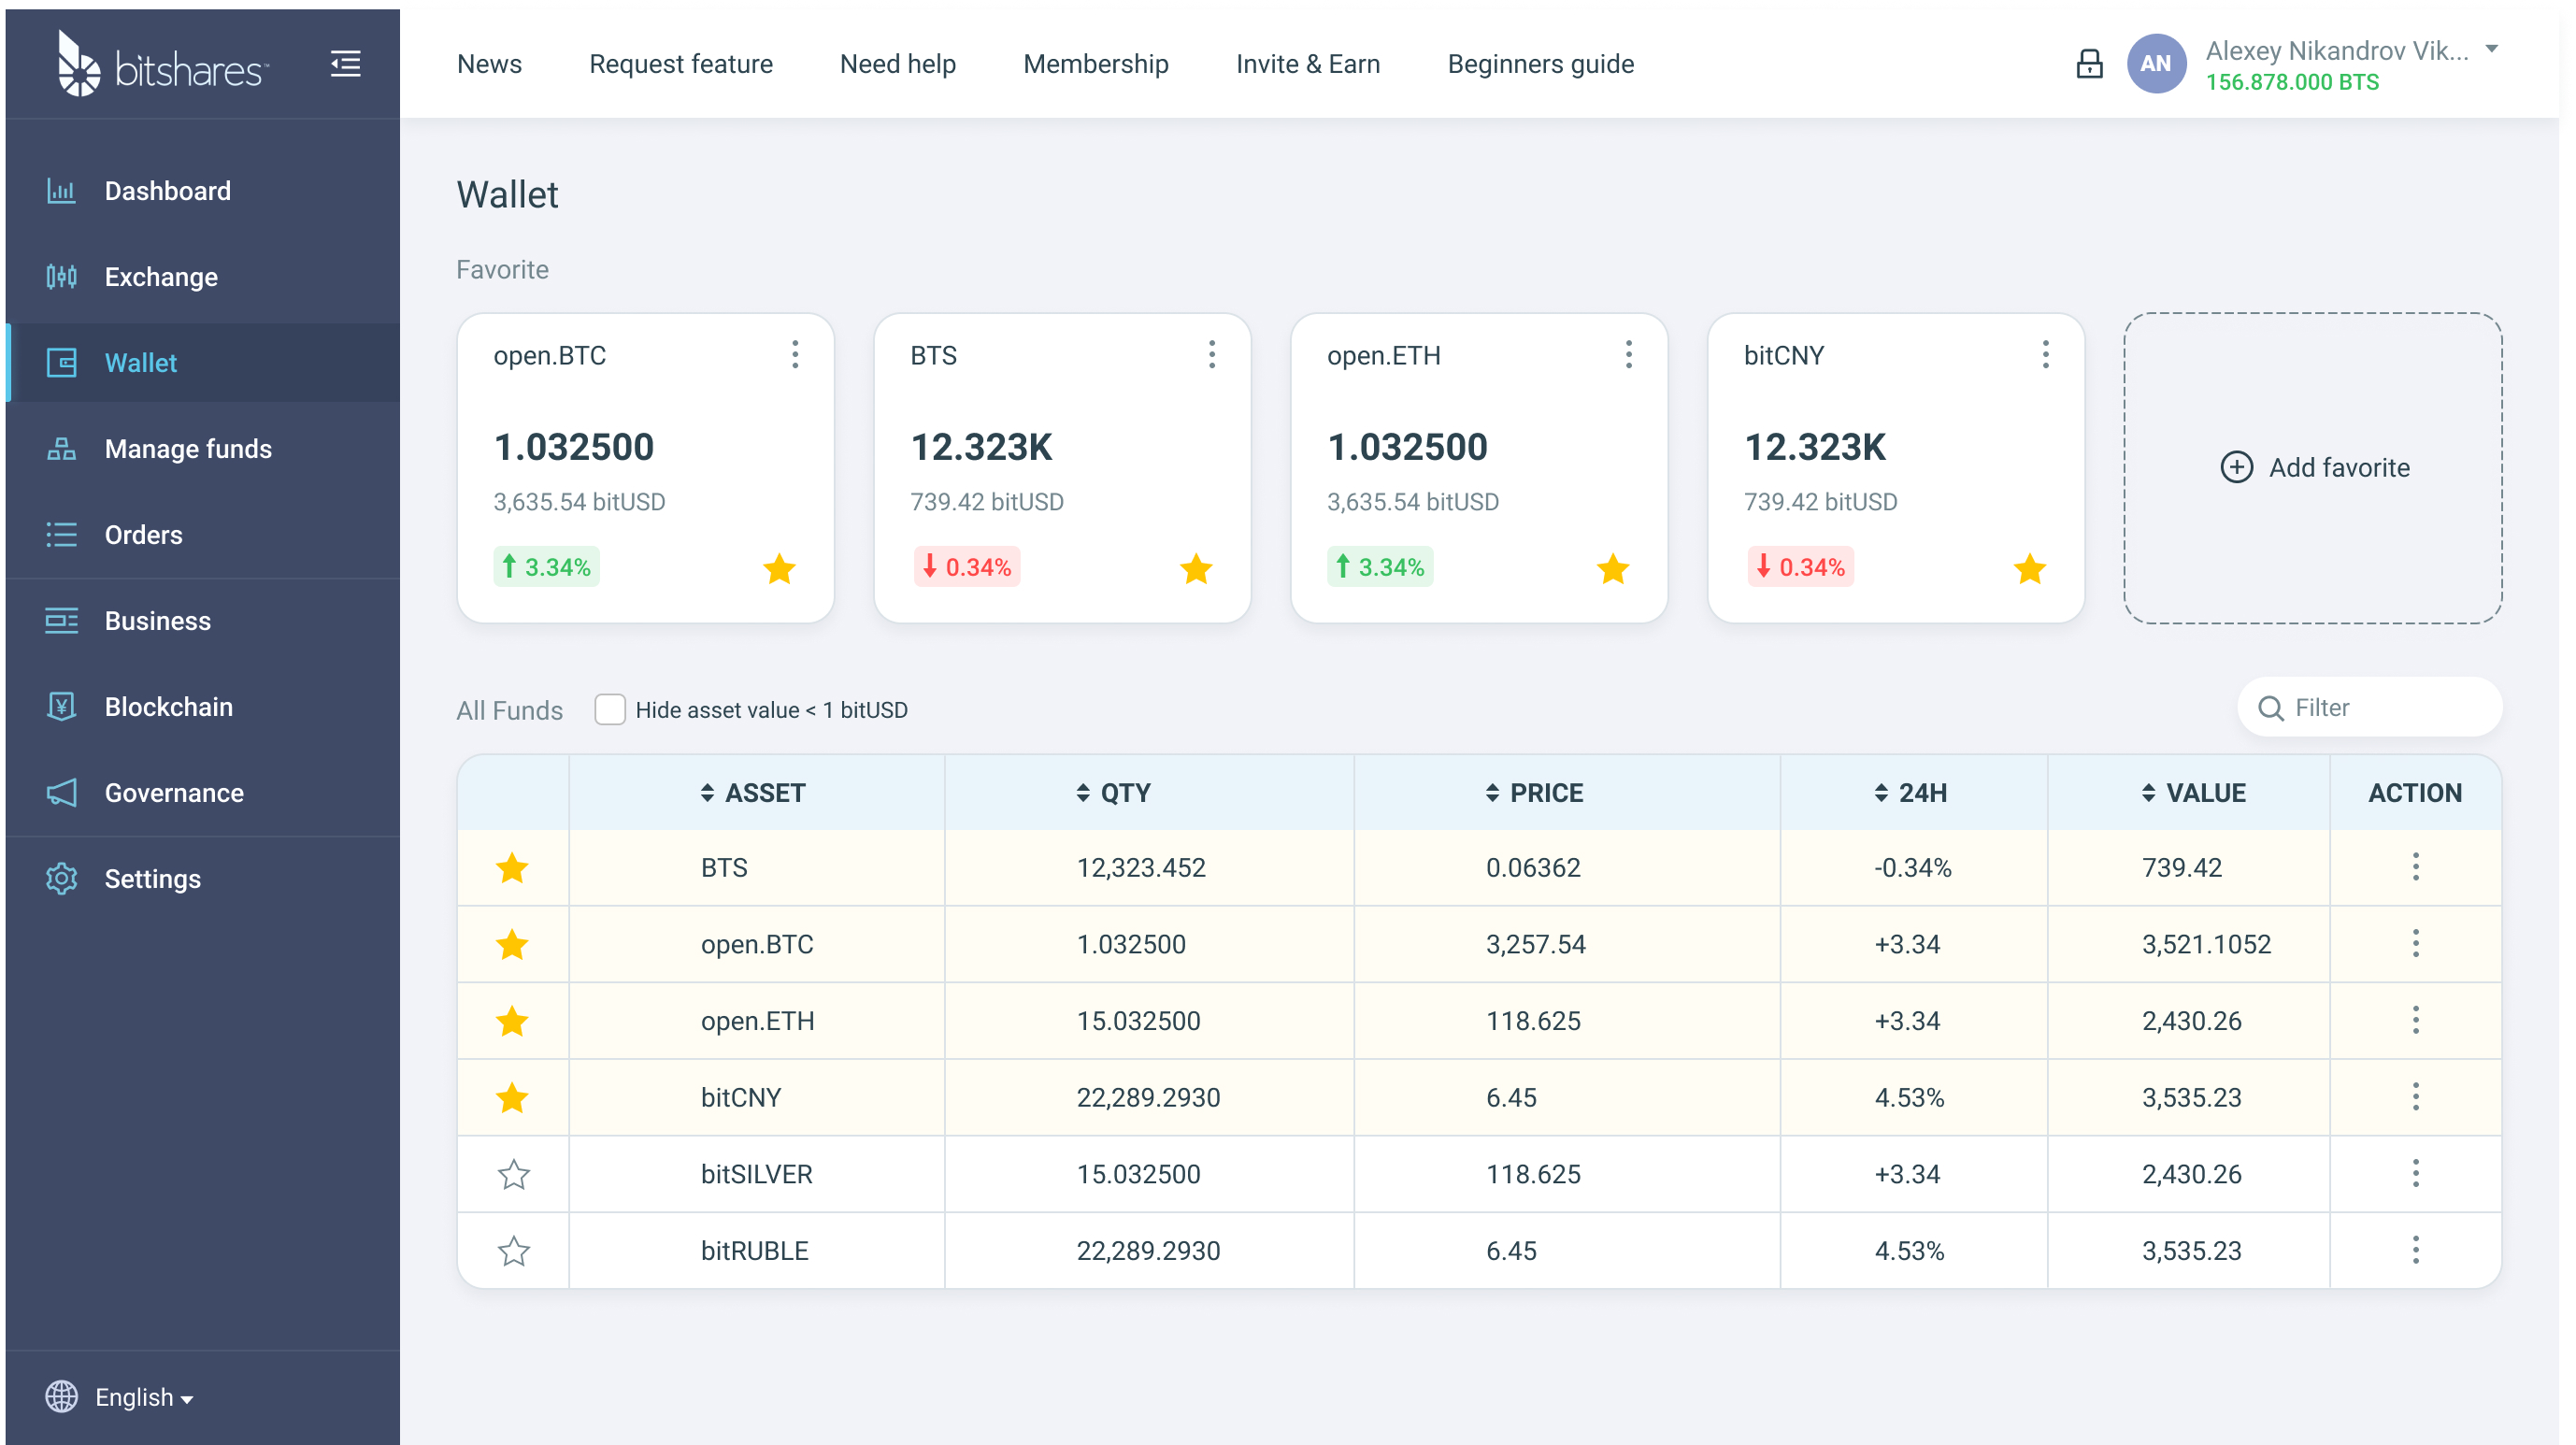The height and width of the screenshot is (1445, 2576).
Task: Open the open.BTC card options menu
Action: (x=795, y=355)
